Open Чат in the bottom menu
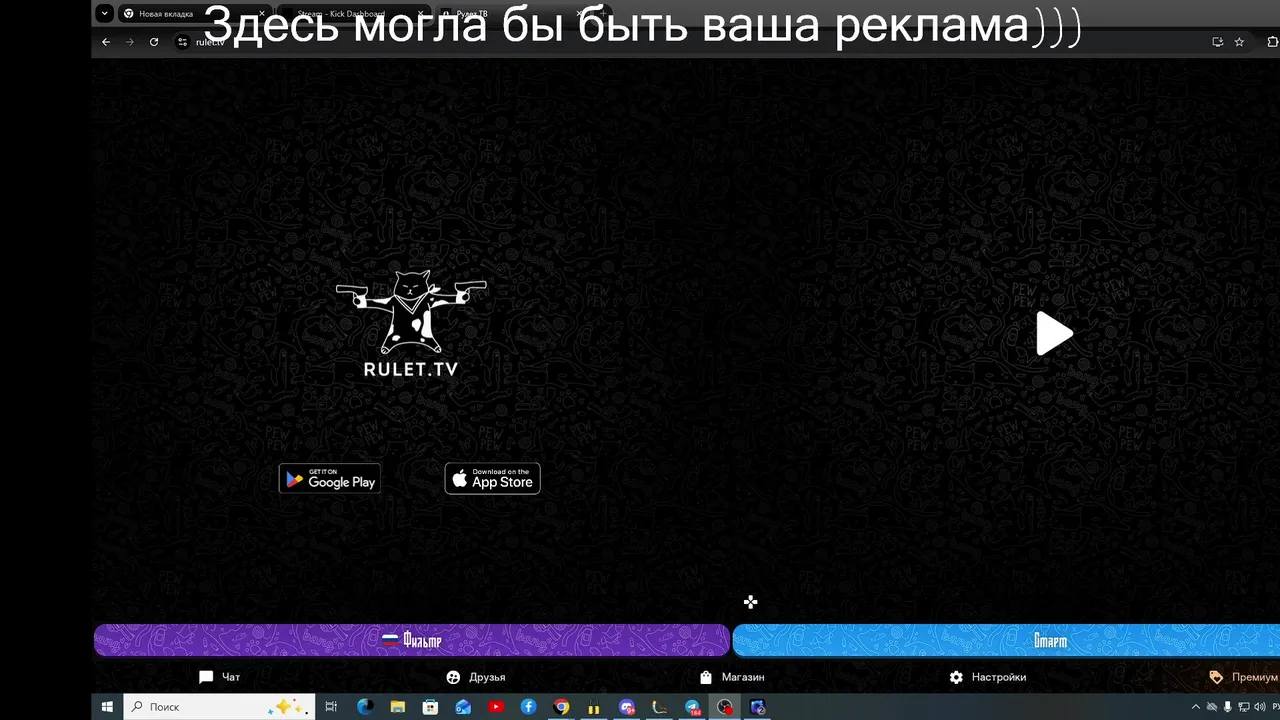The height and width of the screenshot is (720, 1280). pyautogui.click(x=220, y=677)
